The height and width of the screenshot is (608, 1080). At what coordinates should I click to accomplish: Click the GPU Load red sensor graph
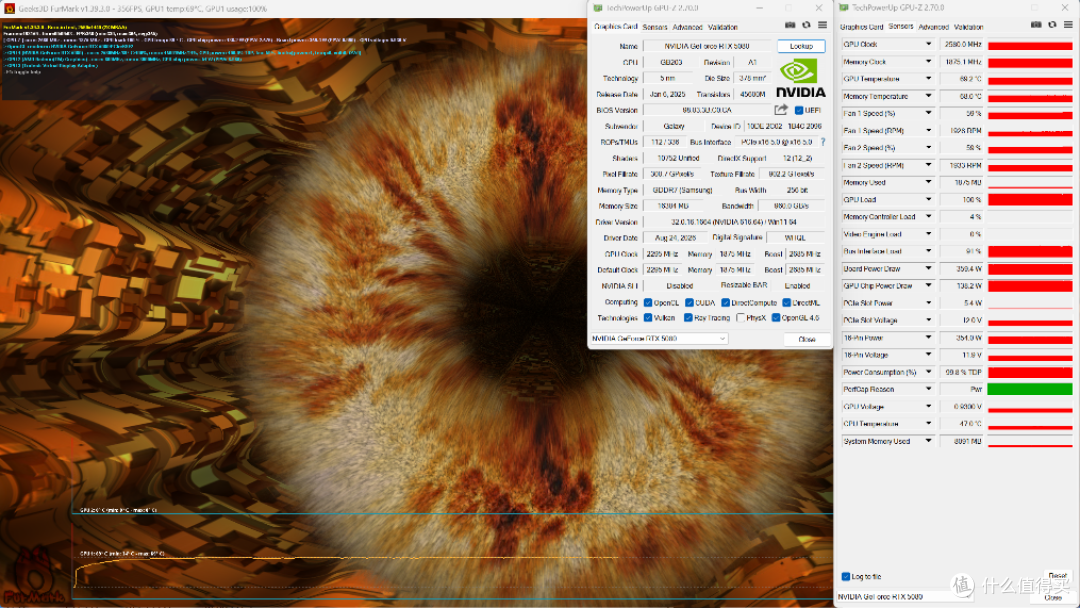[1030, 200]
